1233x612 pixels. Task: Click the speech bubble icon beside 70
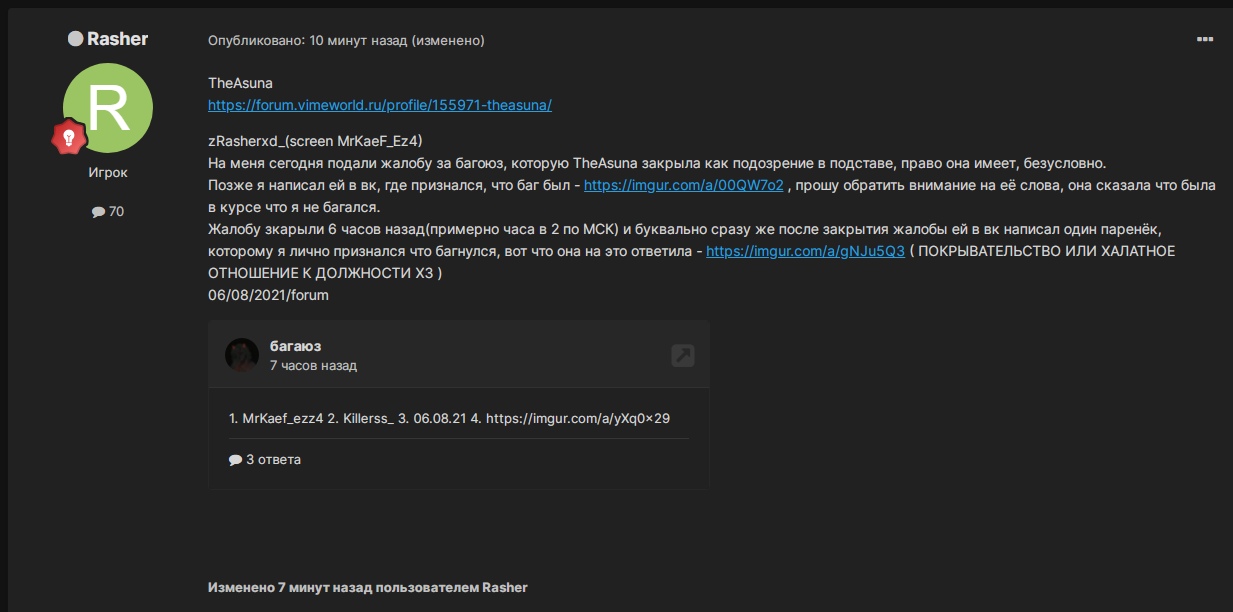tap(98, 212)
